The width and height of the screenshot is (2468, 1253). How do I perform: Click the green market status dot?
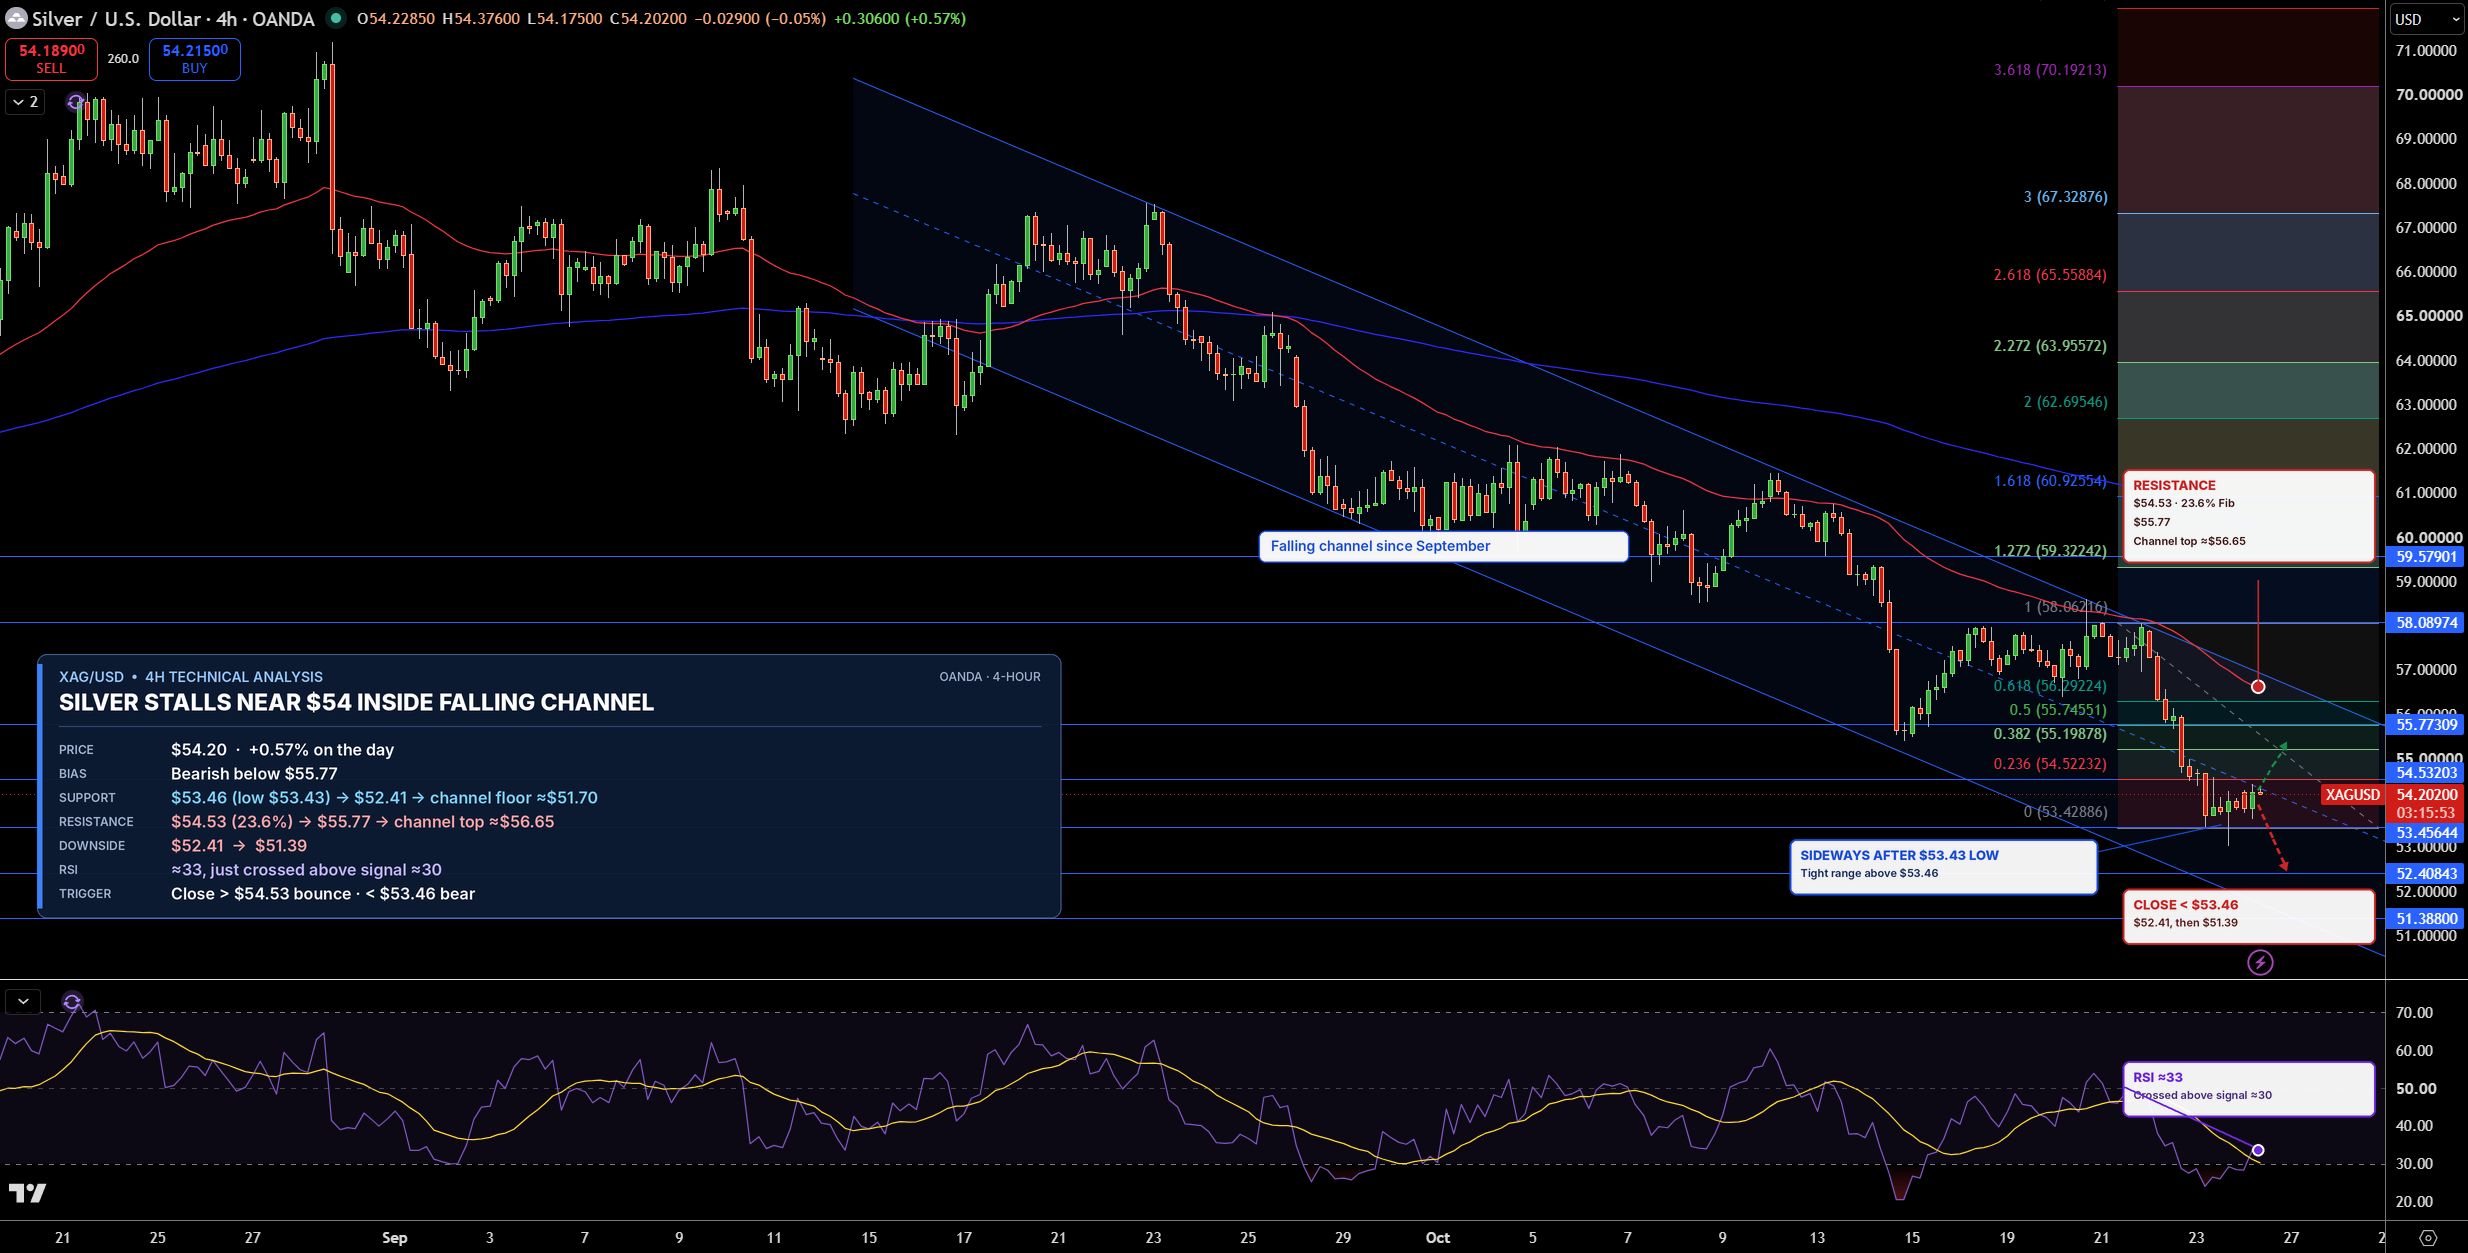click(336, 18)
